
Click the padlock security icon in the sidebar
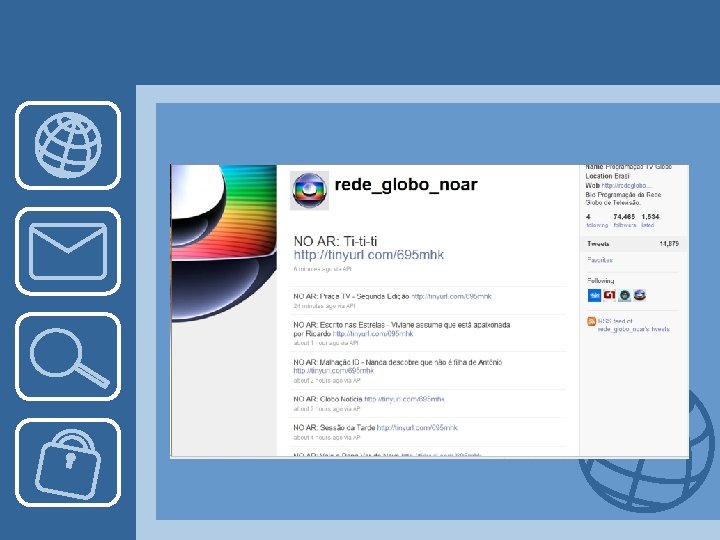tap(68, 462)
